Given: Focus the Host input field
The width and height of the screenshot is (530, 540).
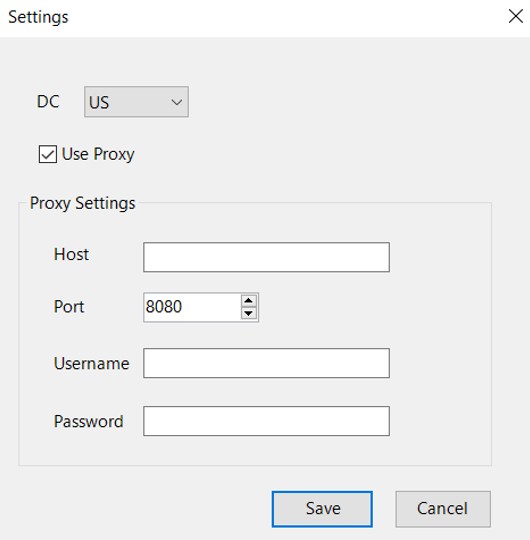Looking at the screenshot, I should coord(267,257).
